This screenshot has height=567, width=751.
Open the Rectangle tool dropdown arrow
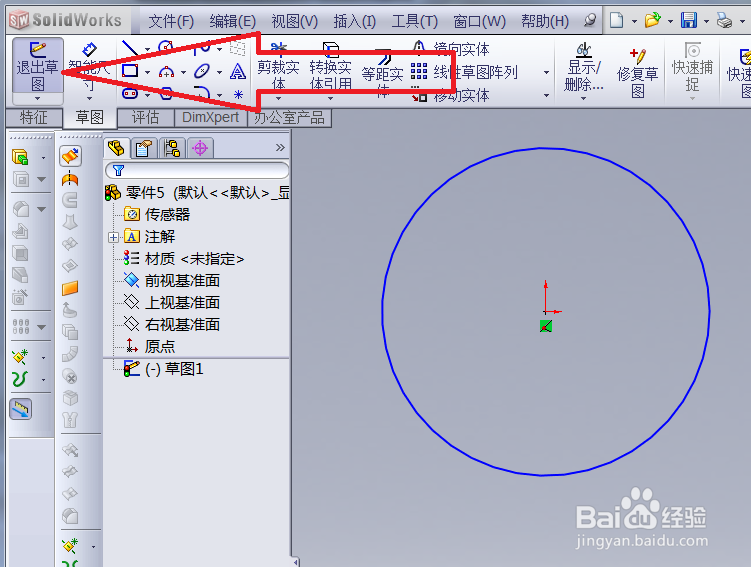pos(148,72)
